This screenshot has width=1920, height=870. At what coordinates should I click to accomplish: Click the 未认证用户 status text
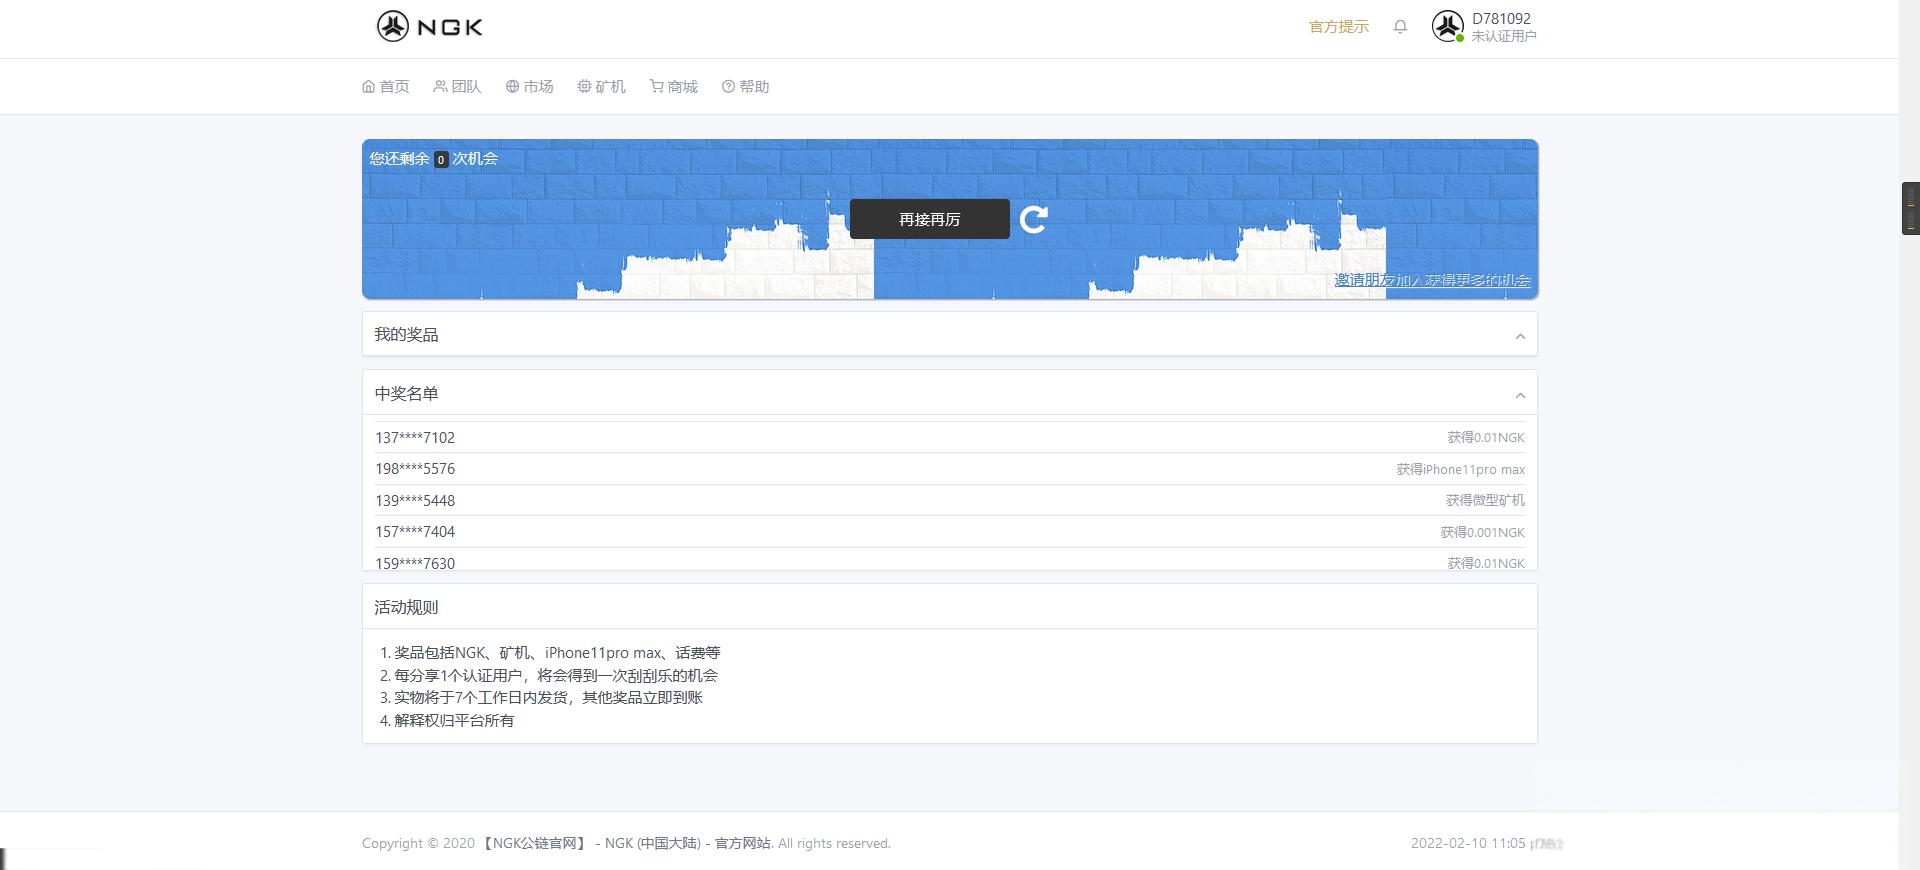[x=1504, y=36]
